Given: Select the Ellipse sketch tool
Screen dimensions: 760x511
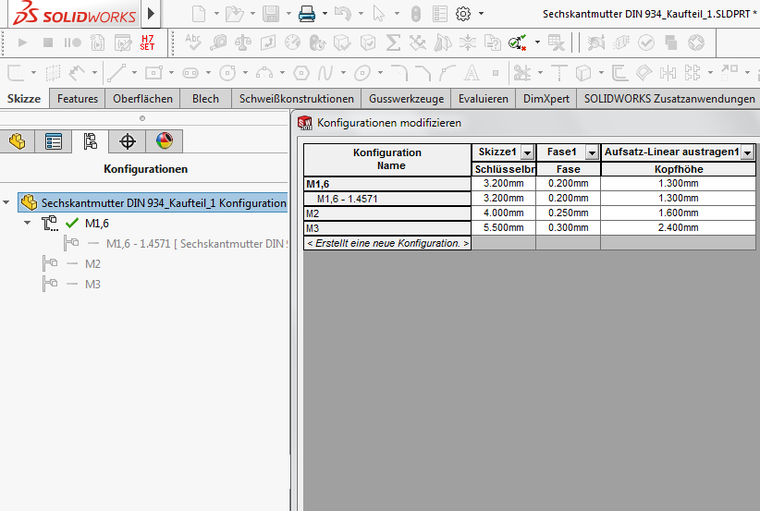Looking at the screenshot, I should 362,73.
